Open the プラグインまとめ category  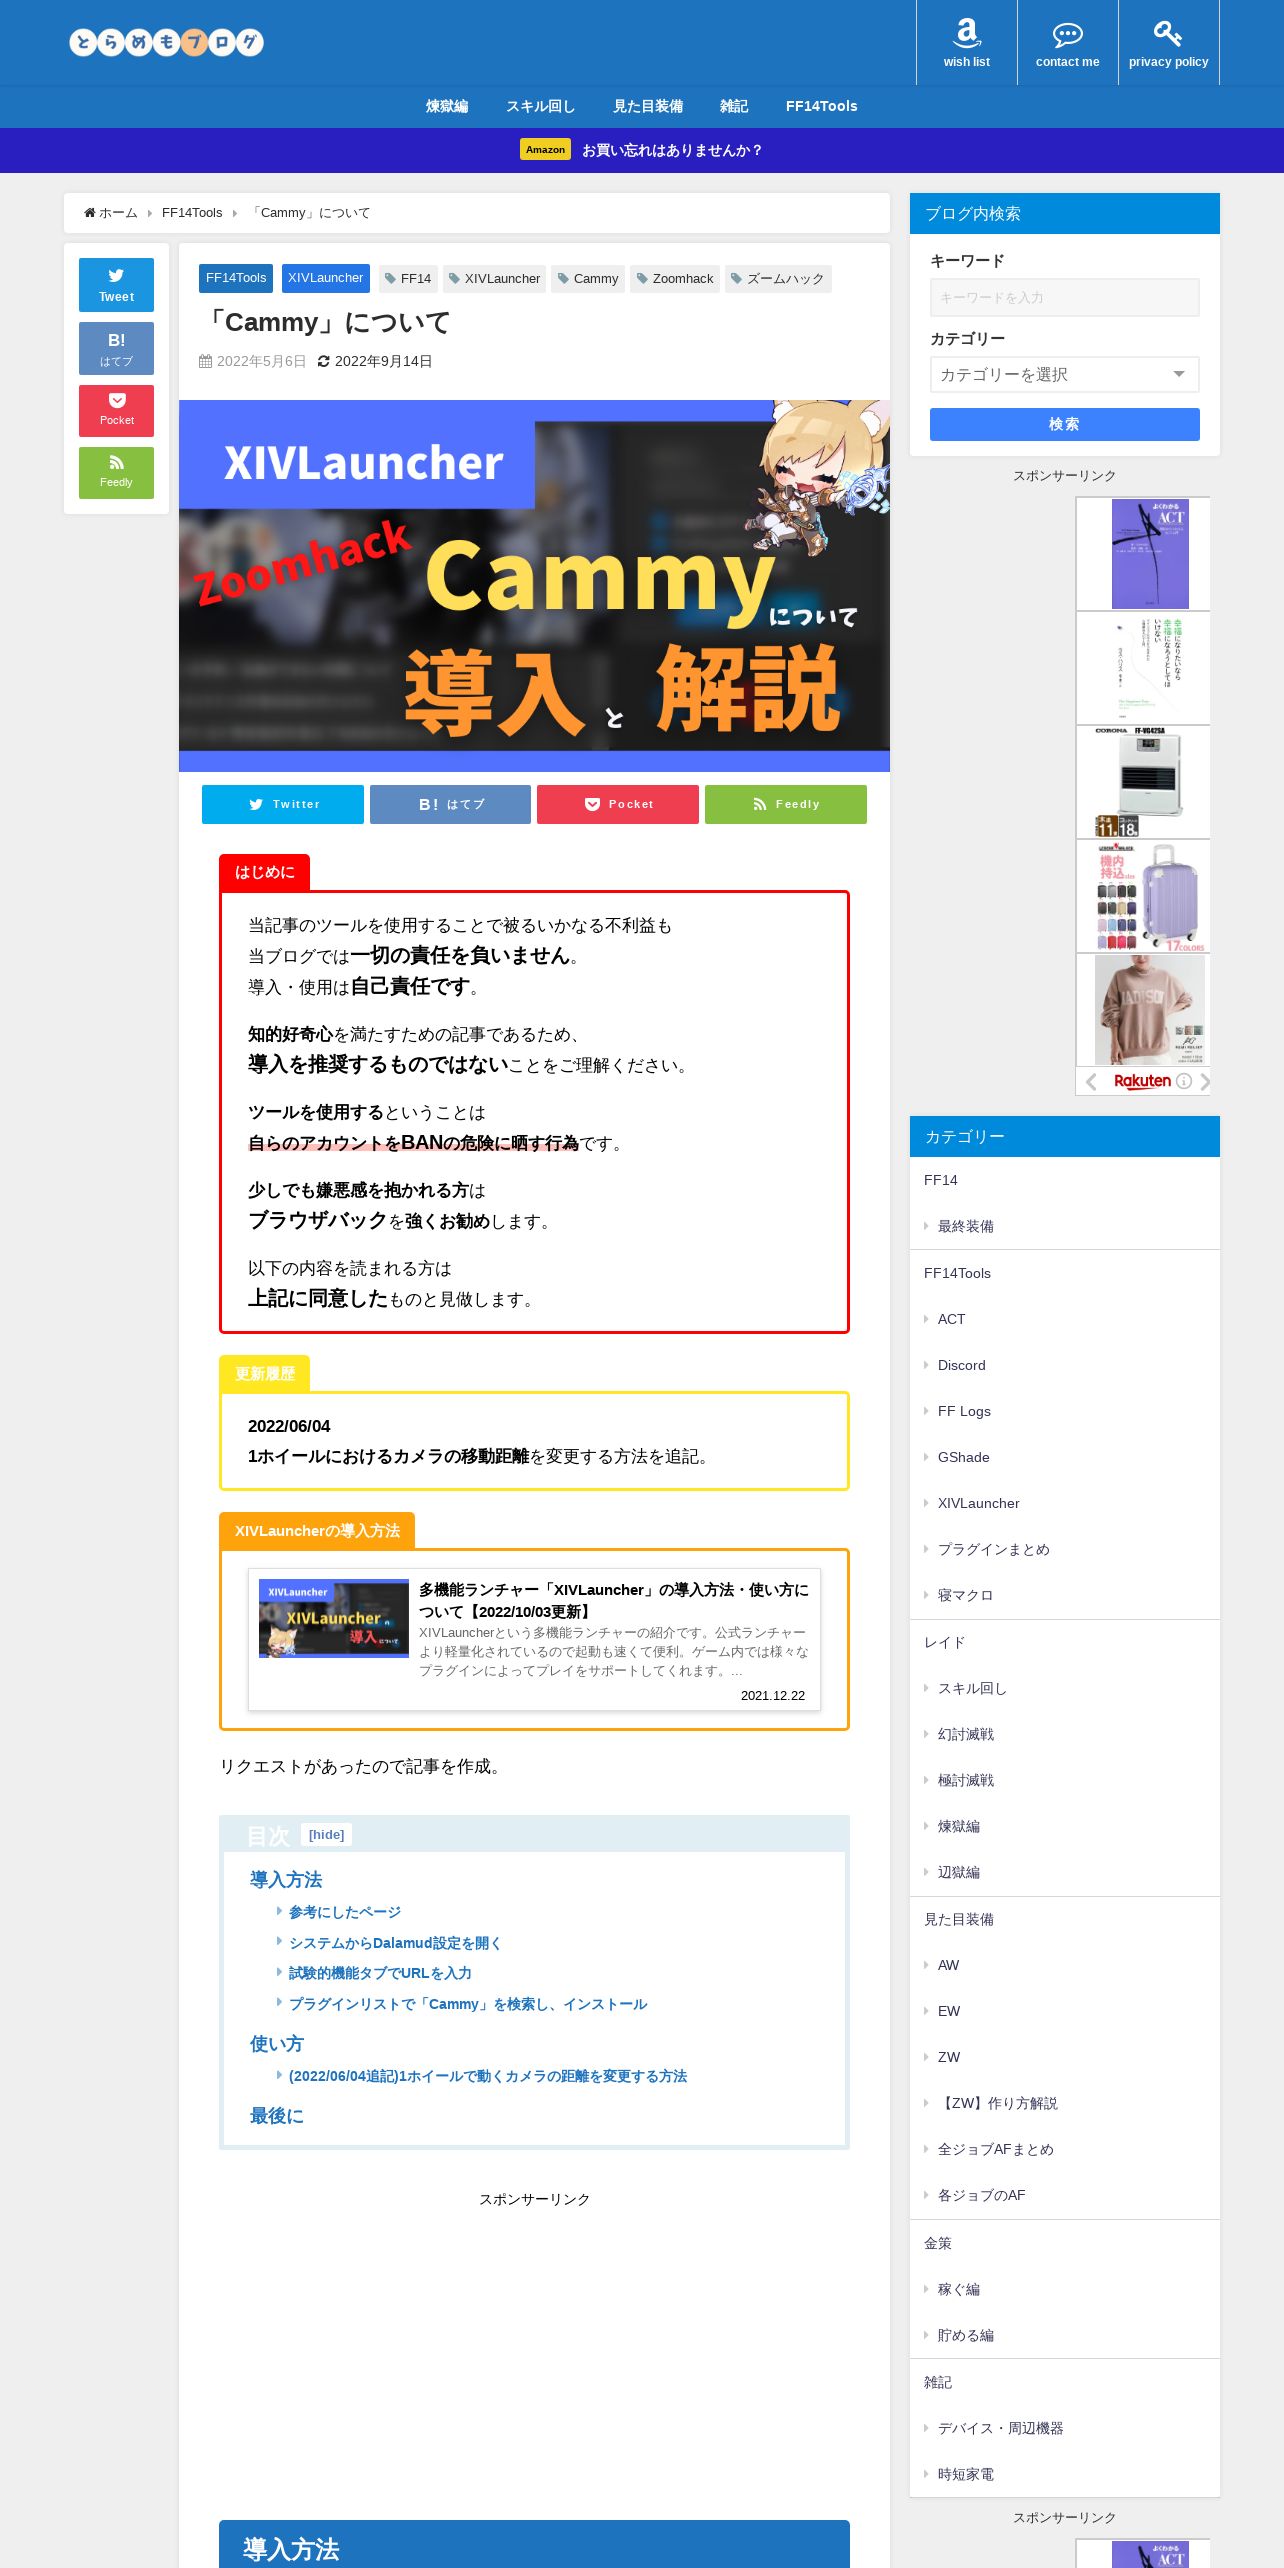coord(993,1549)
